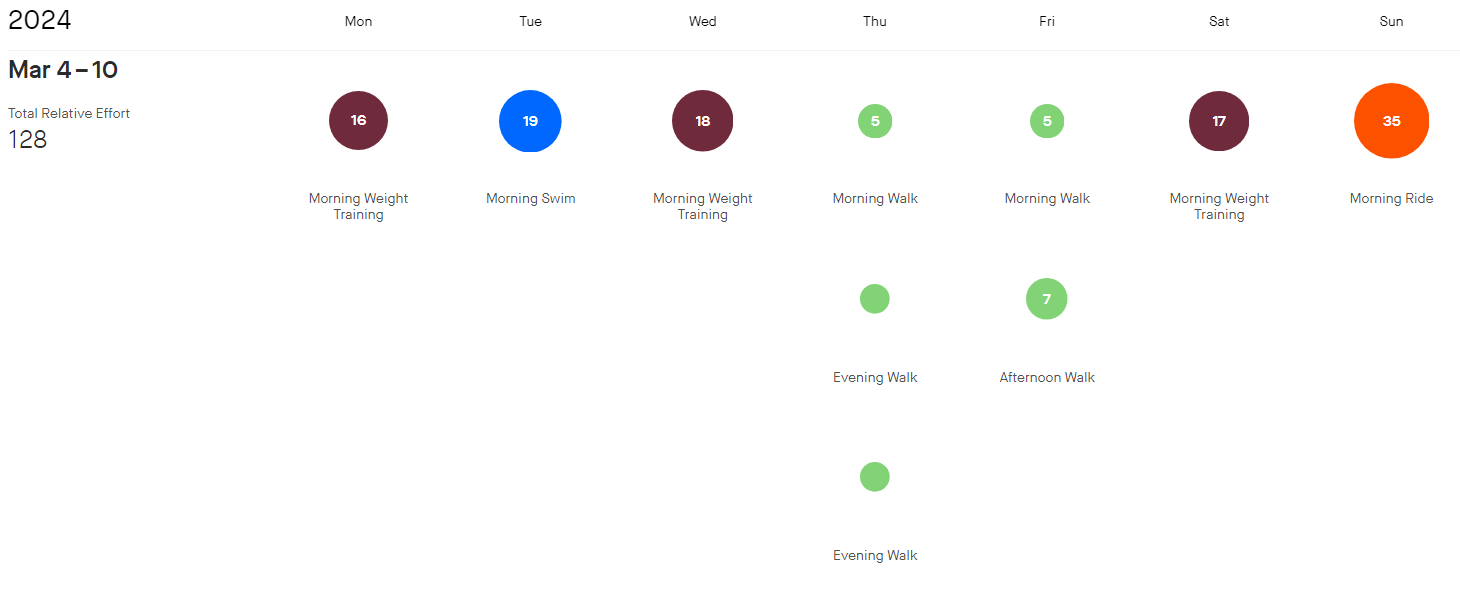Open Wednesday's Morning Weight Training link
The width and height of the screenshot is (1460, 607).
tap(703, 206)
